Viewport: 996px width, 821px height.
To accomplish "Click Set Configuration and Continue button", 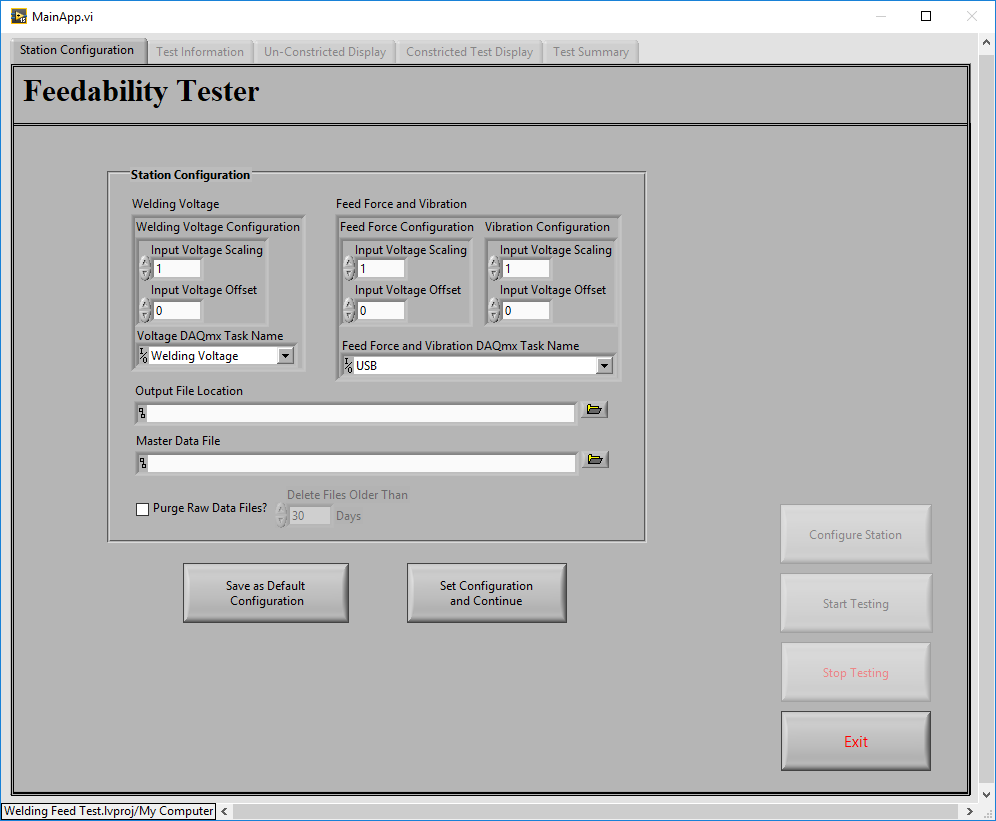I will (x=487, y=593).
